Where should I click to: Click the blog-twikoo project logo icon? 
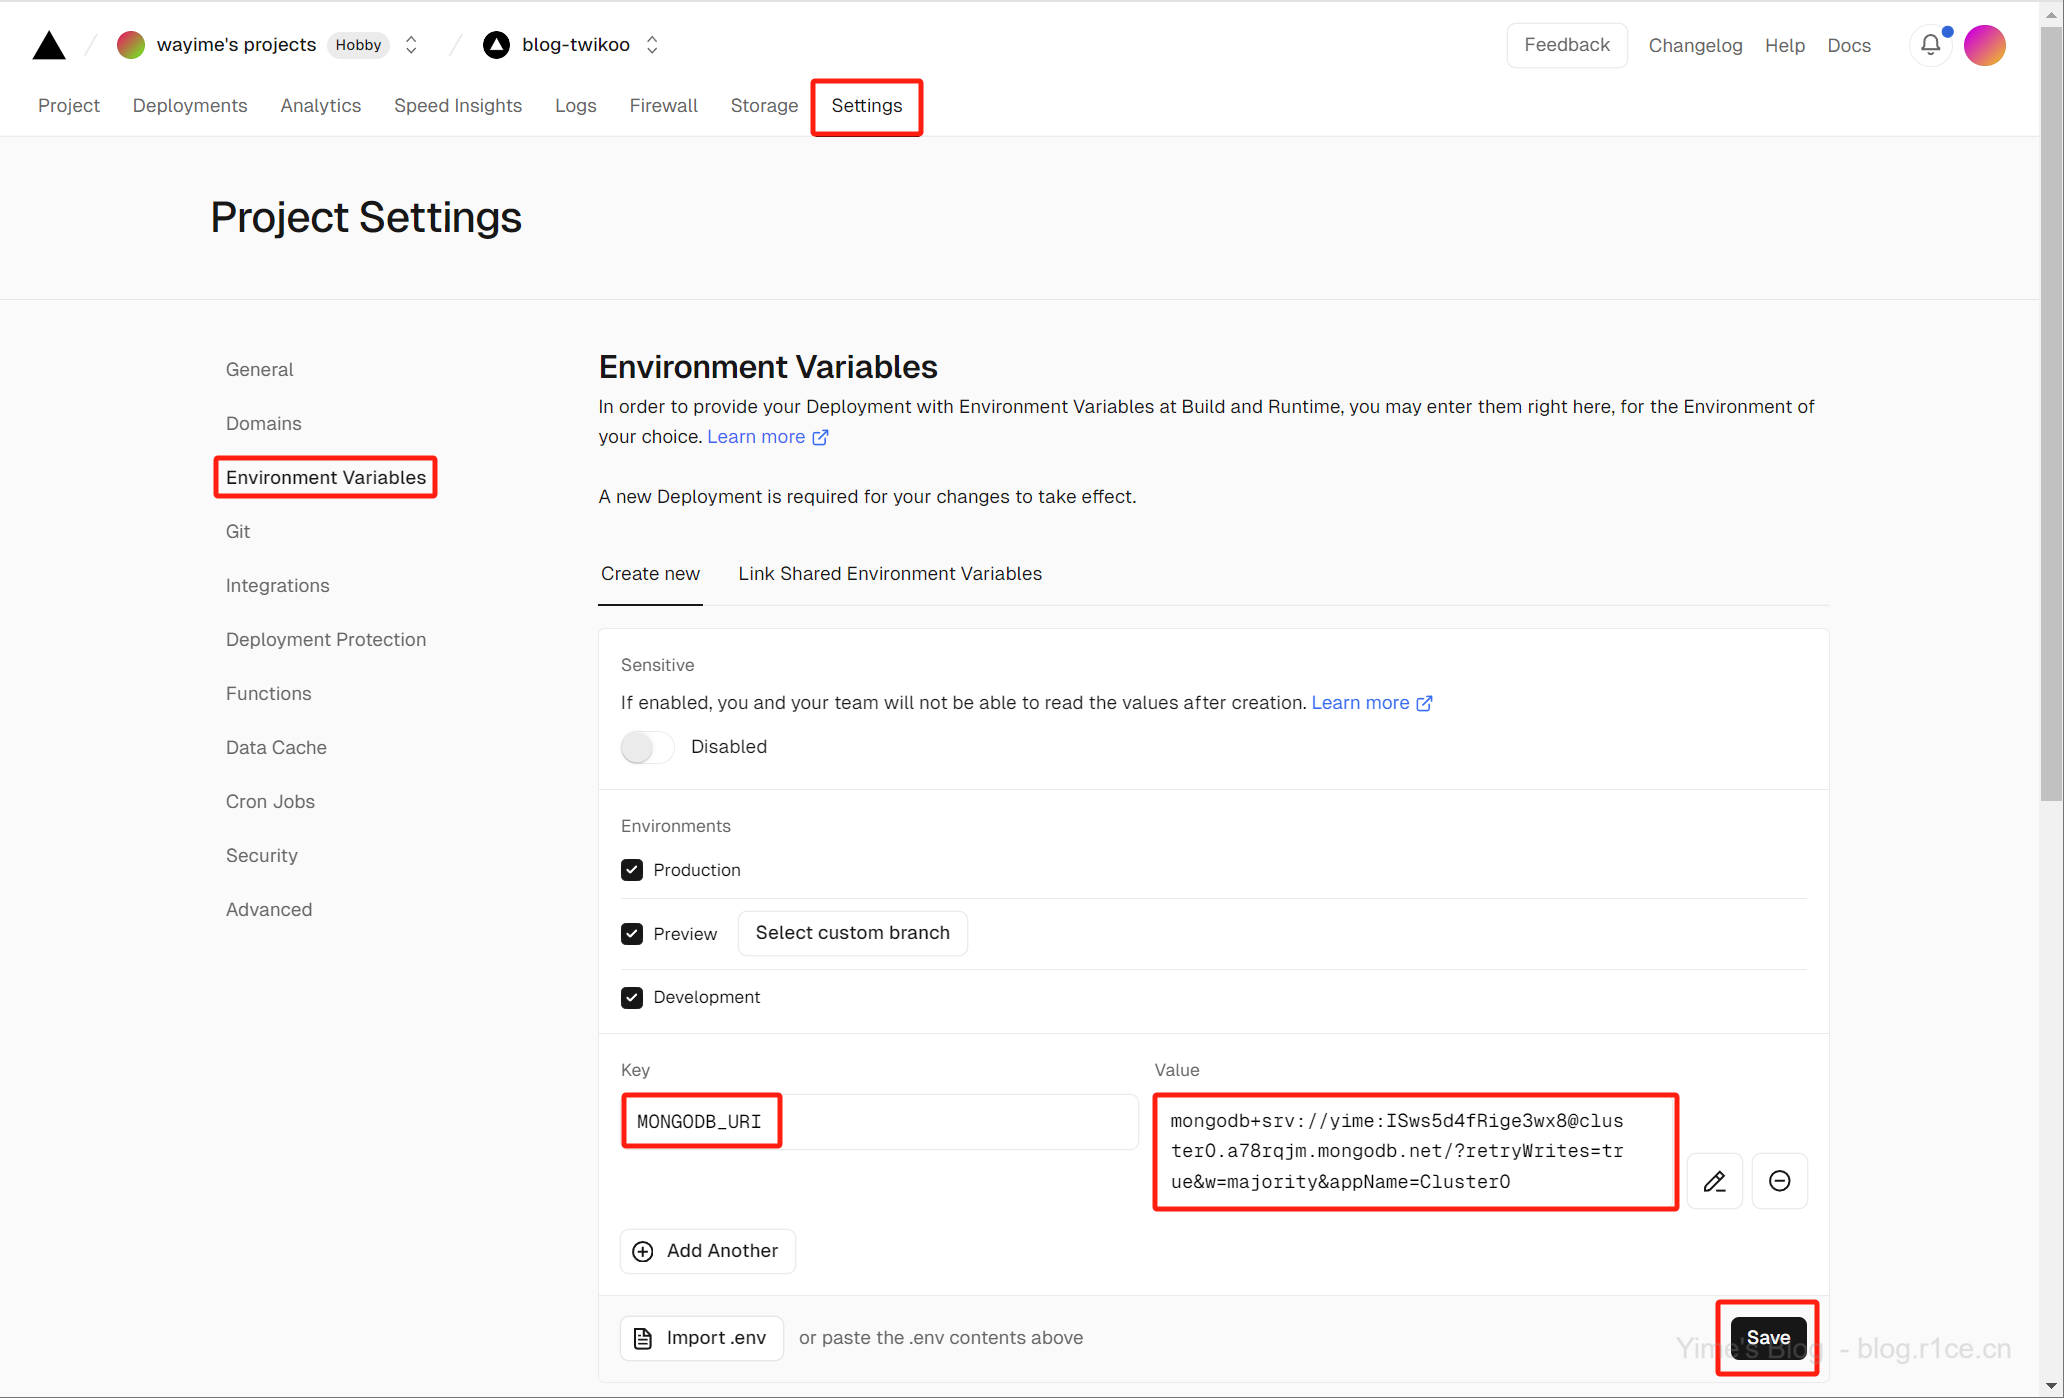point(496,45)
